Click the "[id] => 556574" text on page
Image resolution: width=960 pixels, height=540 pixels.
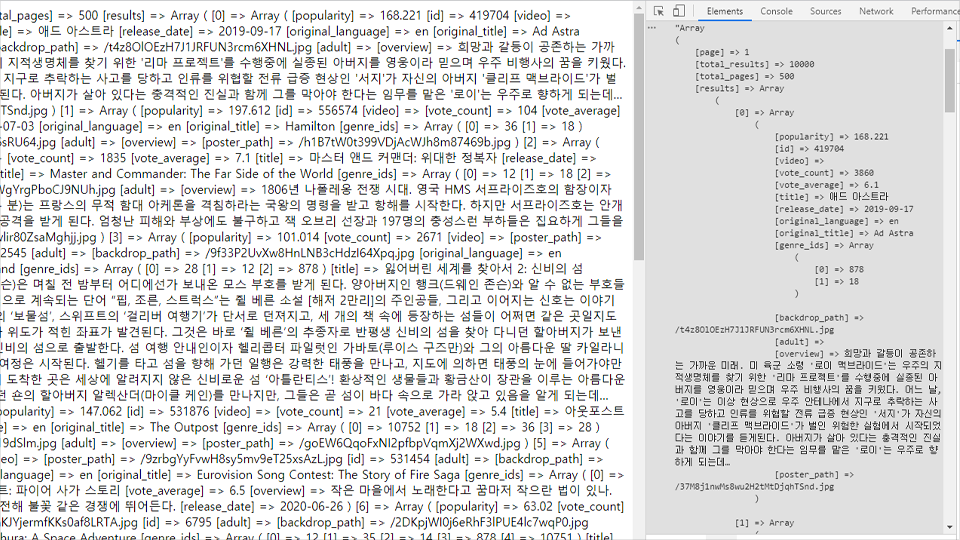(317, 110)
